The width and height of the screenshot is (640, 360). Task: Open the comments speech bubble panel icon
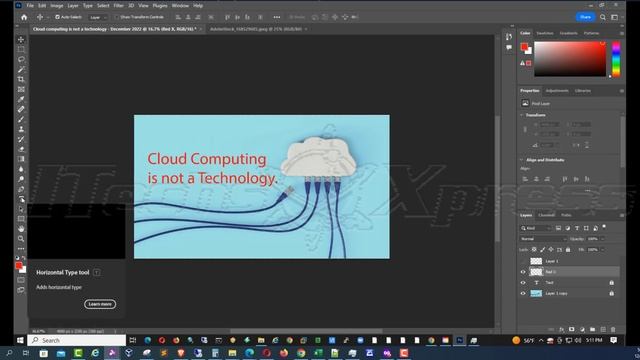[509, 47]
